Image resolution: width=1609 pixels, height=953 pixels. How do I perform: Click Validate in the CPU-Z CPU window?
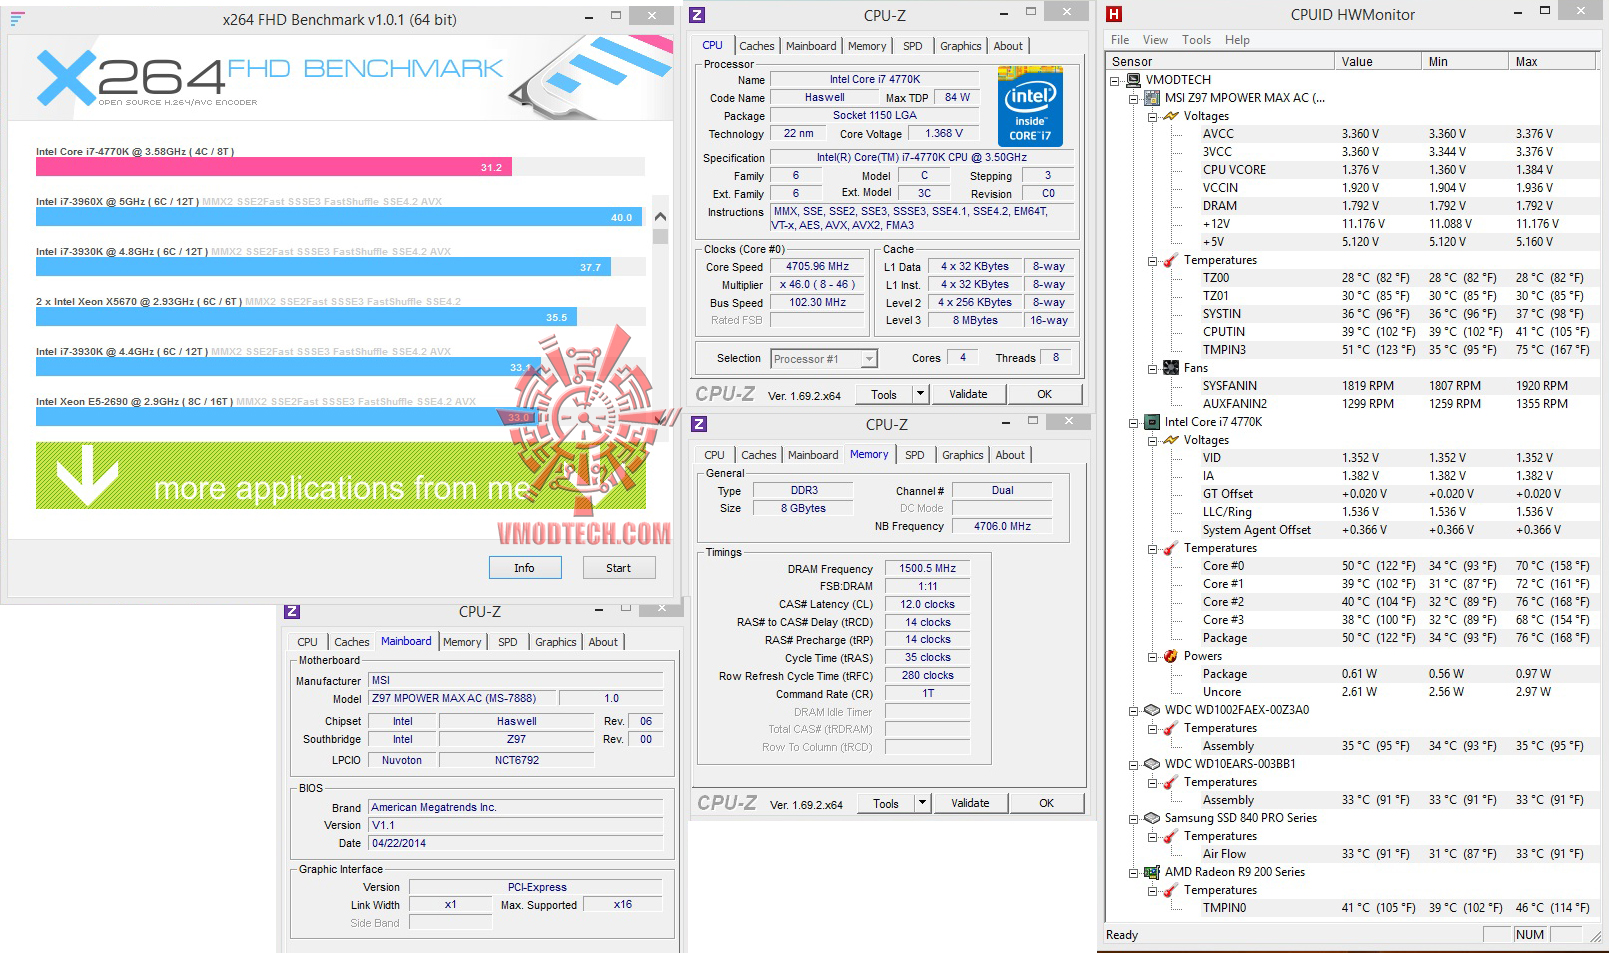(x=968, y=394)
